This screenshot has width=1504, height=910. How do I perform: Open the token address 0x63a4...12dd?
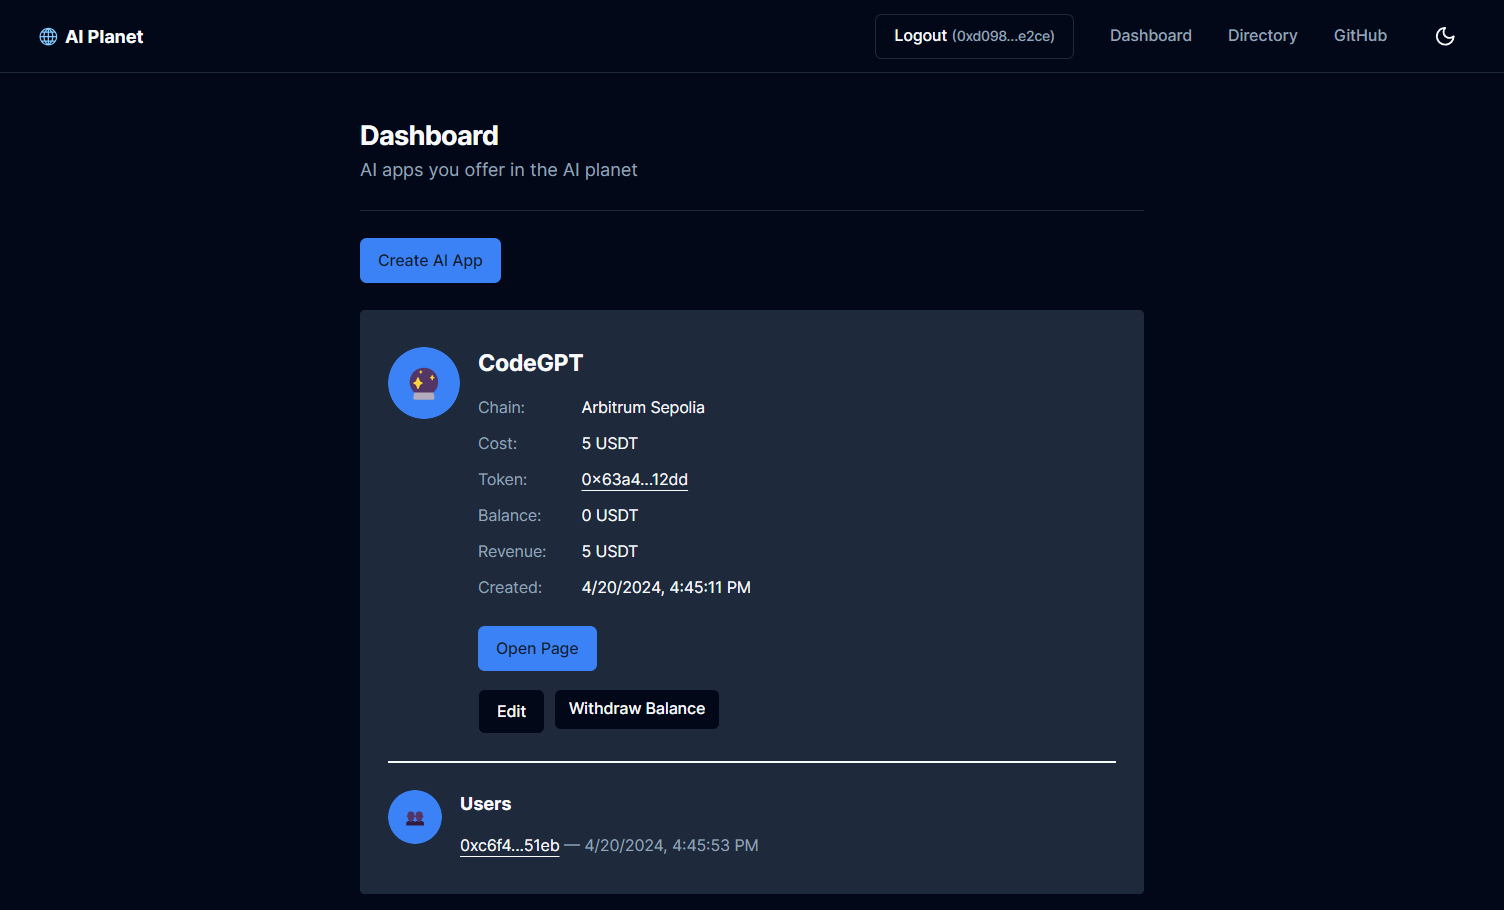pos(634,479)
